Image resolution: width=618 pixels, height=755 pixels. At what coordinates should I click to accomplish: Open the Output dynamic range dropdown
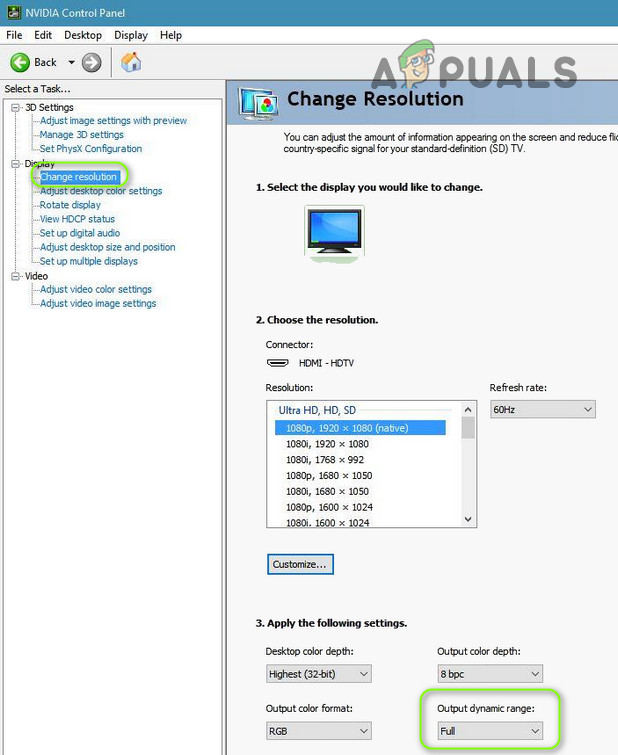pos(490,731)
